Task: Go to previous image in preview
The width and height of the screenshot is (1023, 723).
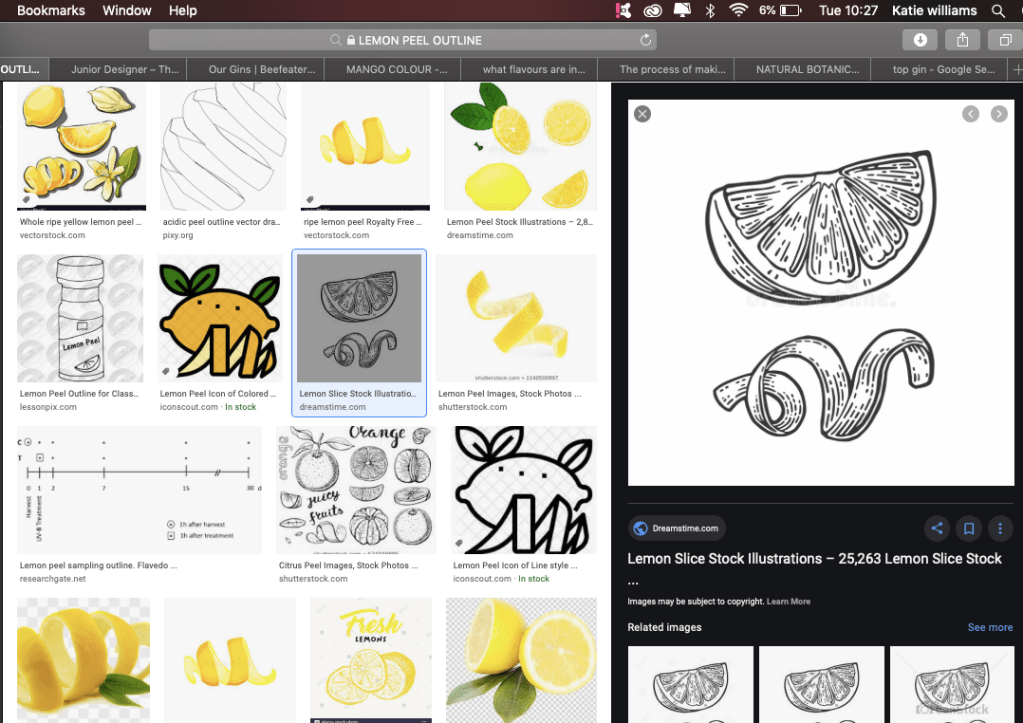Action: pyautogui.click(x=970, y=114)
